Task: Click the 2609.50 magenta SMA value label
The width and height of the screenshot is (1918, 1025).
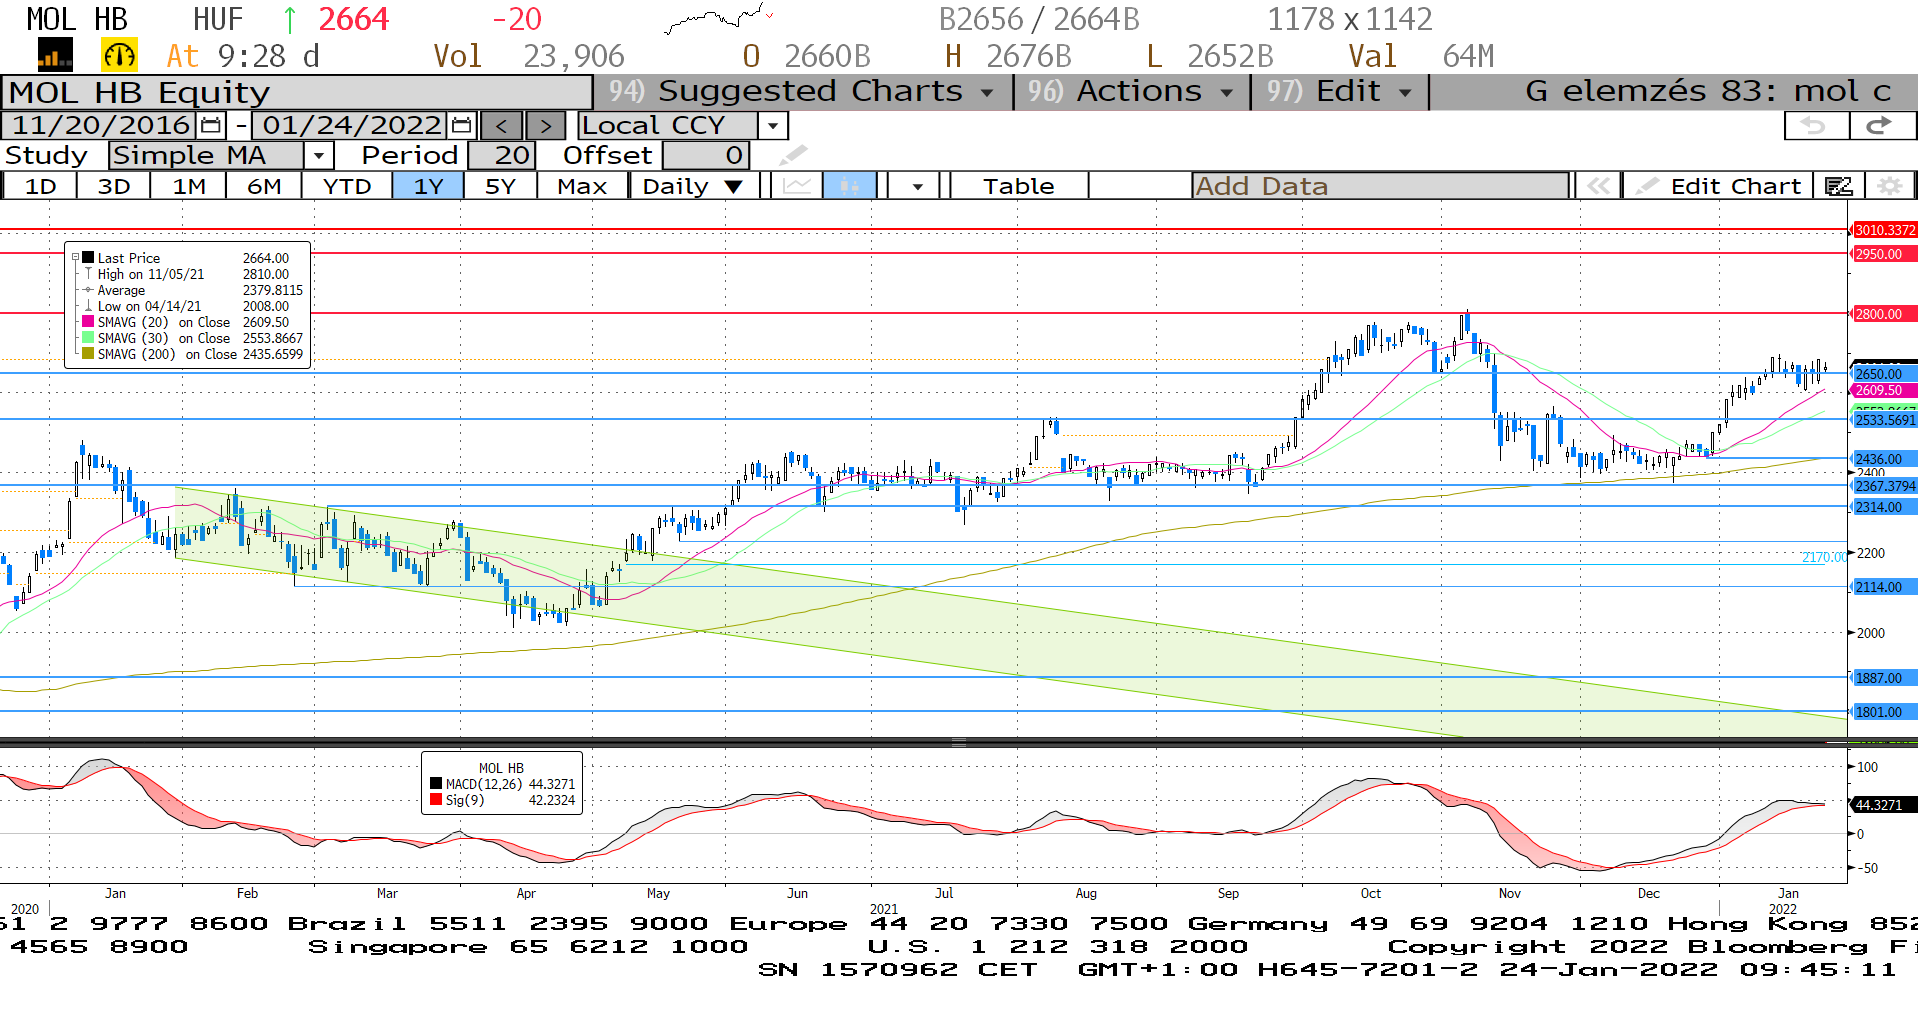Action: [1884, 391]
